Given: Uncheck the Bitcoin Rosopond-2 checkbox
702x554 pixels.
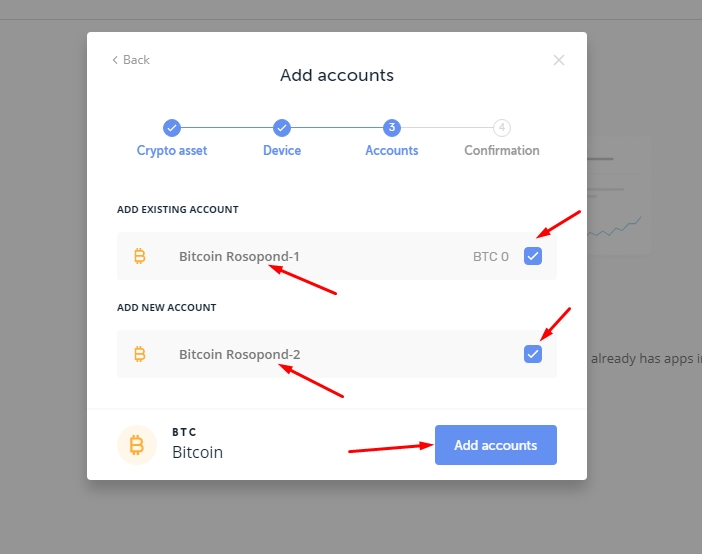Looking at the screenshot, I should [x=533, y=354].
